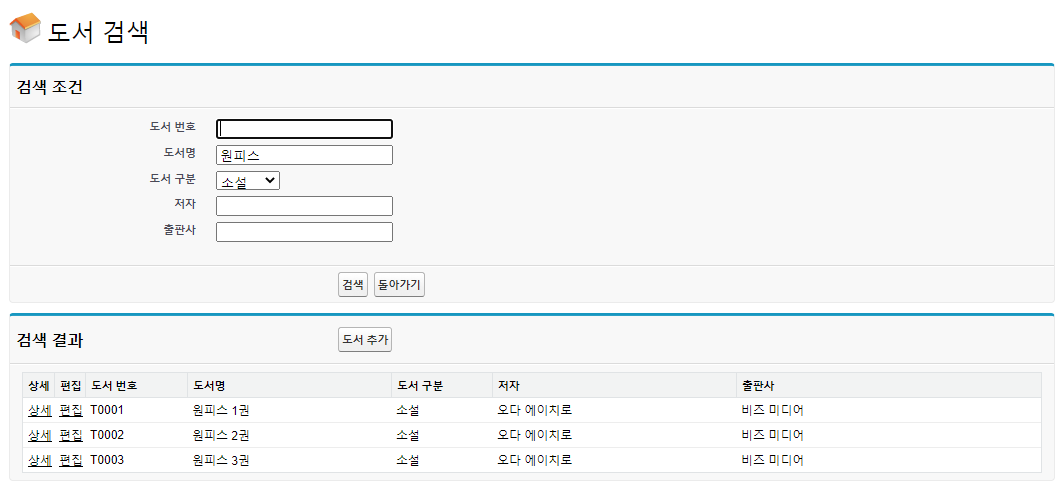Click the 돌아가기 button

(399, 284)
